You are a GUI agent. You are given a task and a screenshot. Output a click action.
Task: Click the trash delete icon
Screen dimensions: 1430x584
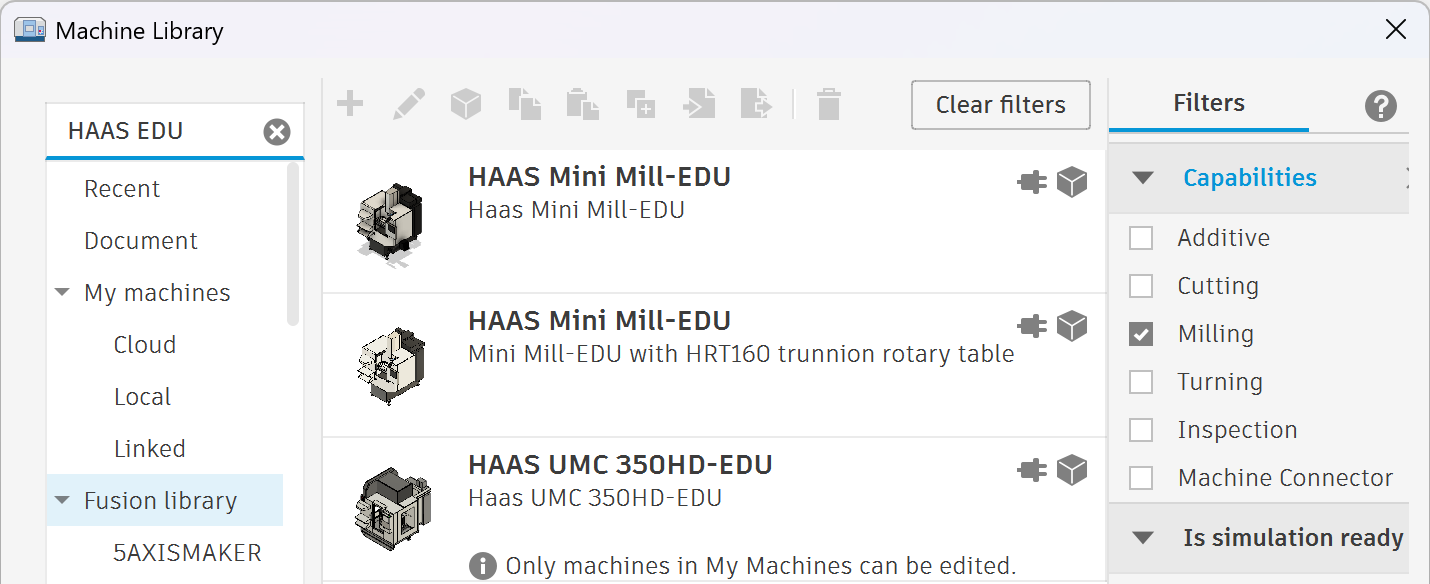(828, 103)
